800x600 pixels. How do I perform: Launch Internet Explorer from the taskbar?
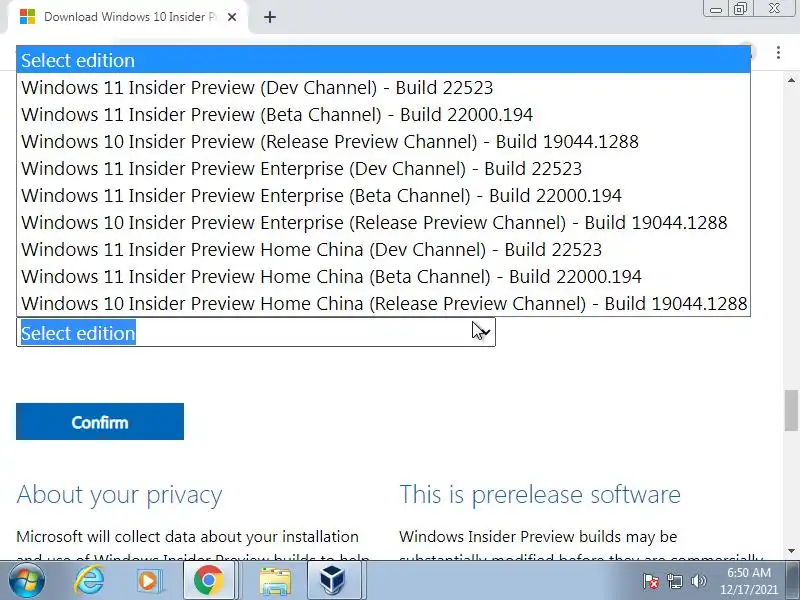(89, 581)
